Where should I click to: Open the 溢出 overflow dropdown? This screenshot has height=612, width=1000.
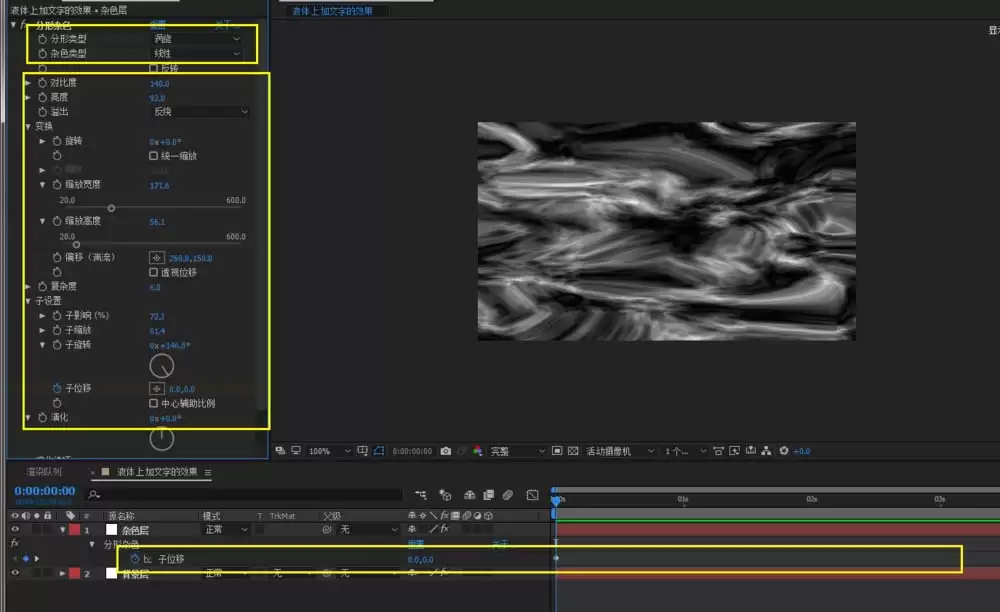(200, 112)
